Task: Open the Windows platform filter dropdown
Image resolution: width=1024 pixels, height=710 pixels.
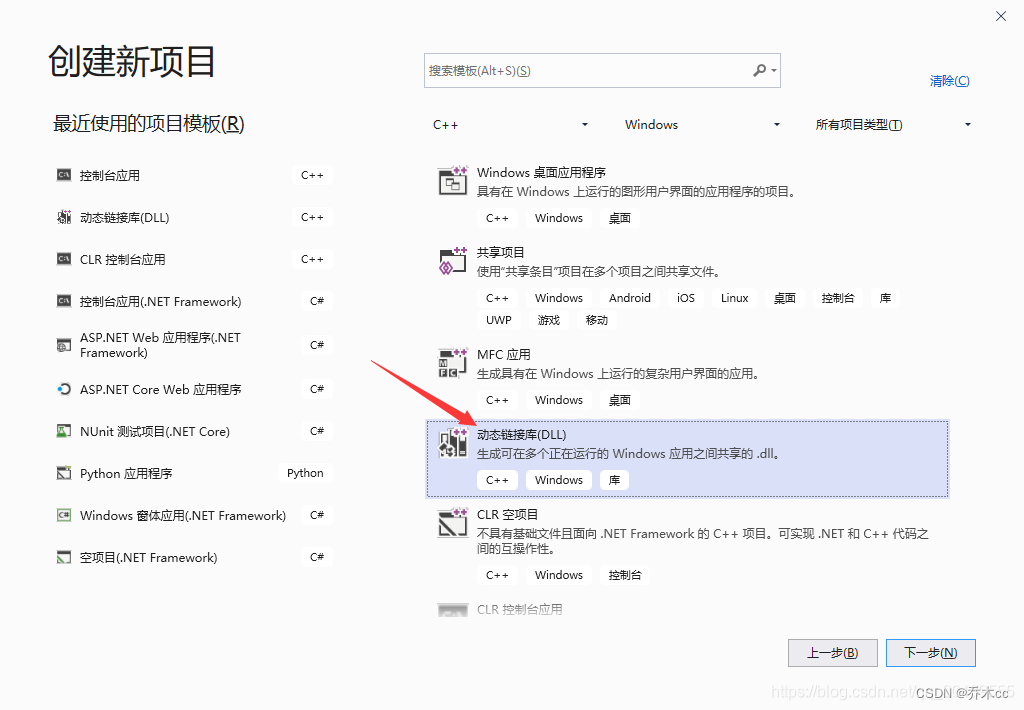Action: pyautogui.click(x=702, y=125)
